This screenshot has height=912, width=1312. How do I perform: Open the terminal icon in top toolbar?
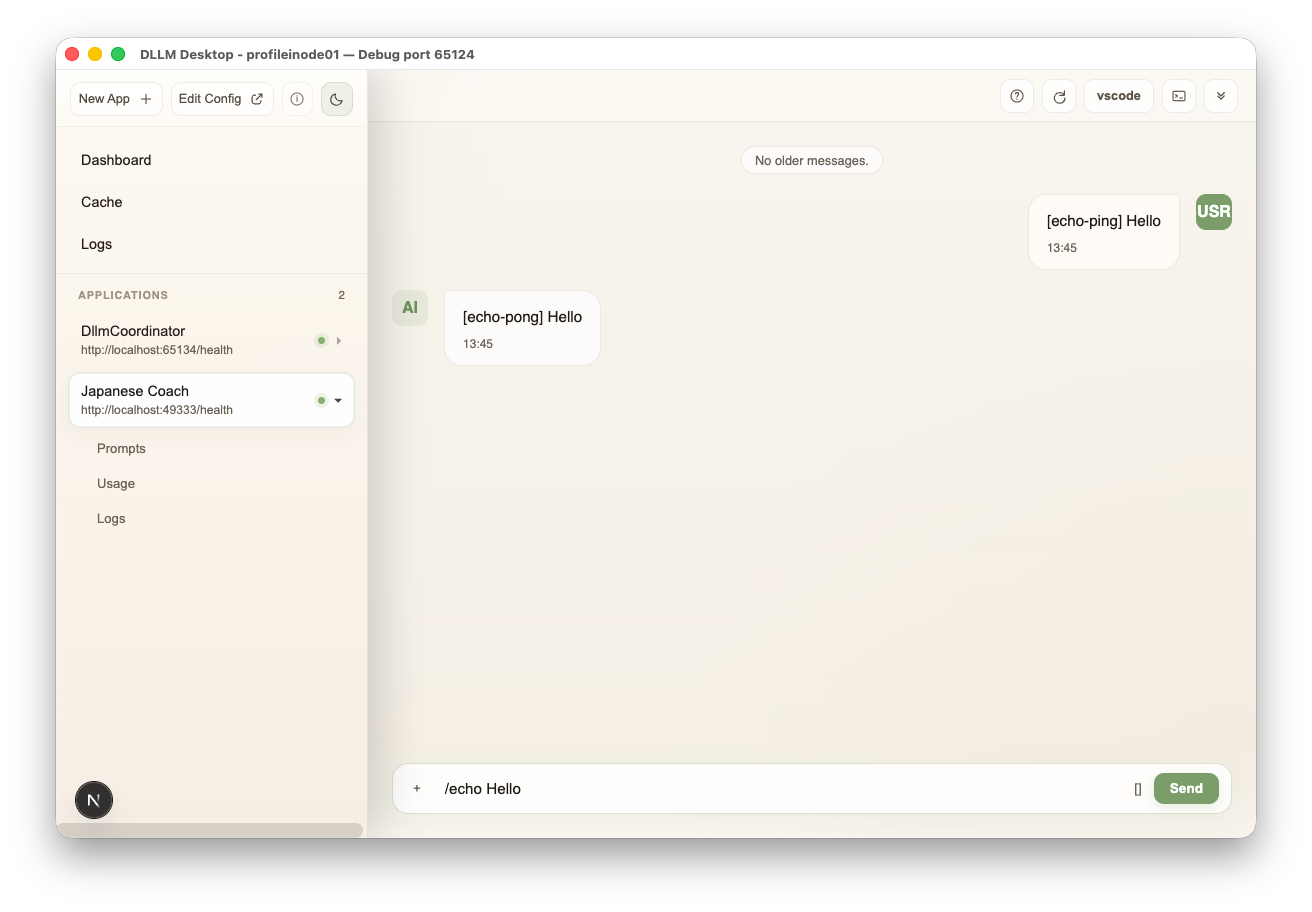pos(1179,96)
